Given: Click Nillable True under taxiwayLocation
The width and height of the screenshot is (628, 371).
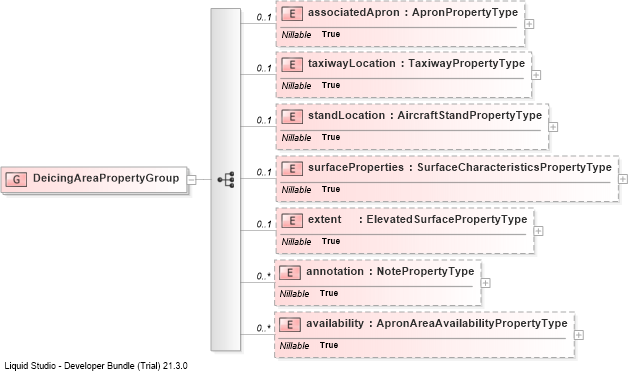Looking at the screenshot, I should click(311, 85).
